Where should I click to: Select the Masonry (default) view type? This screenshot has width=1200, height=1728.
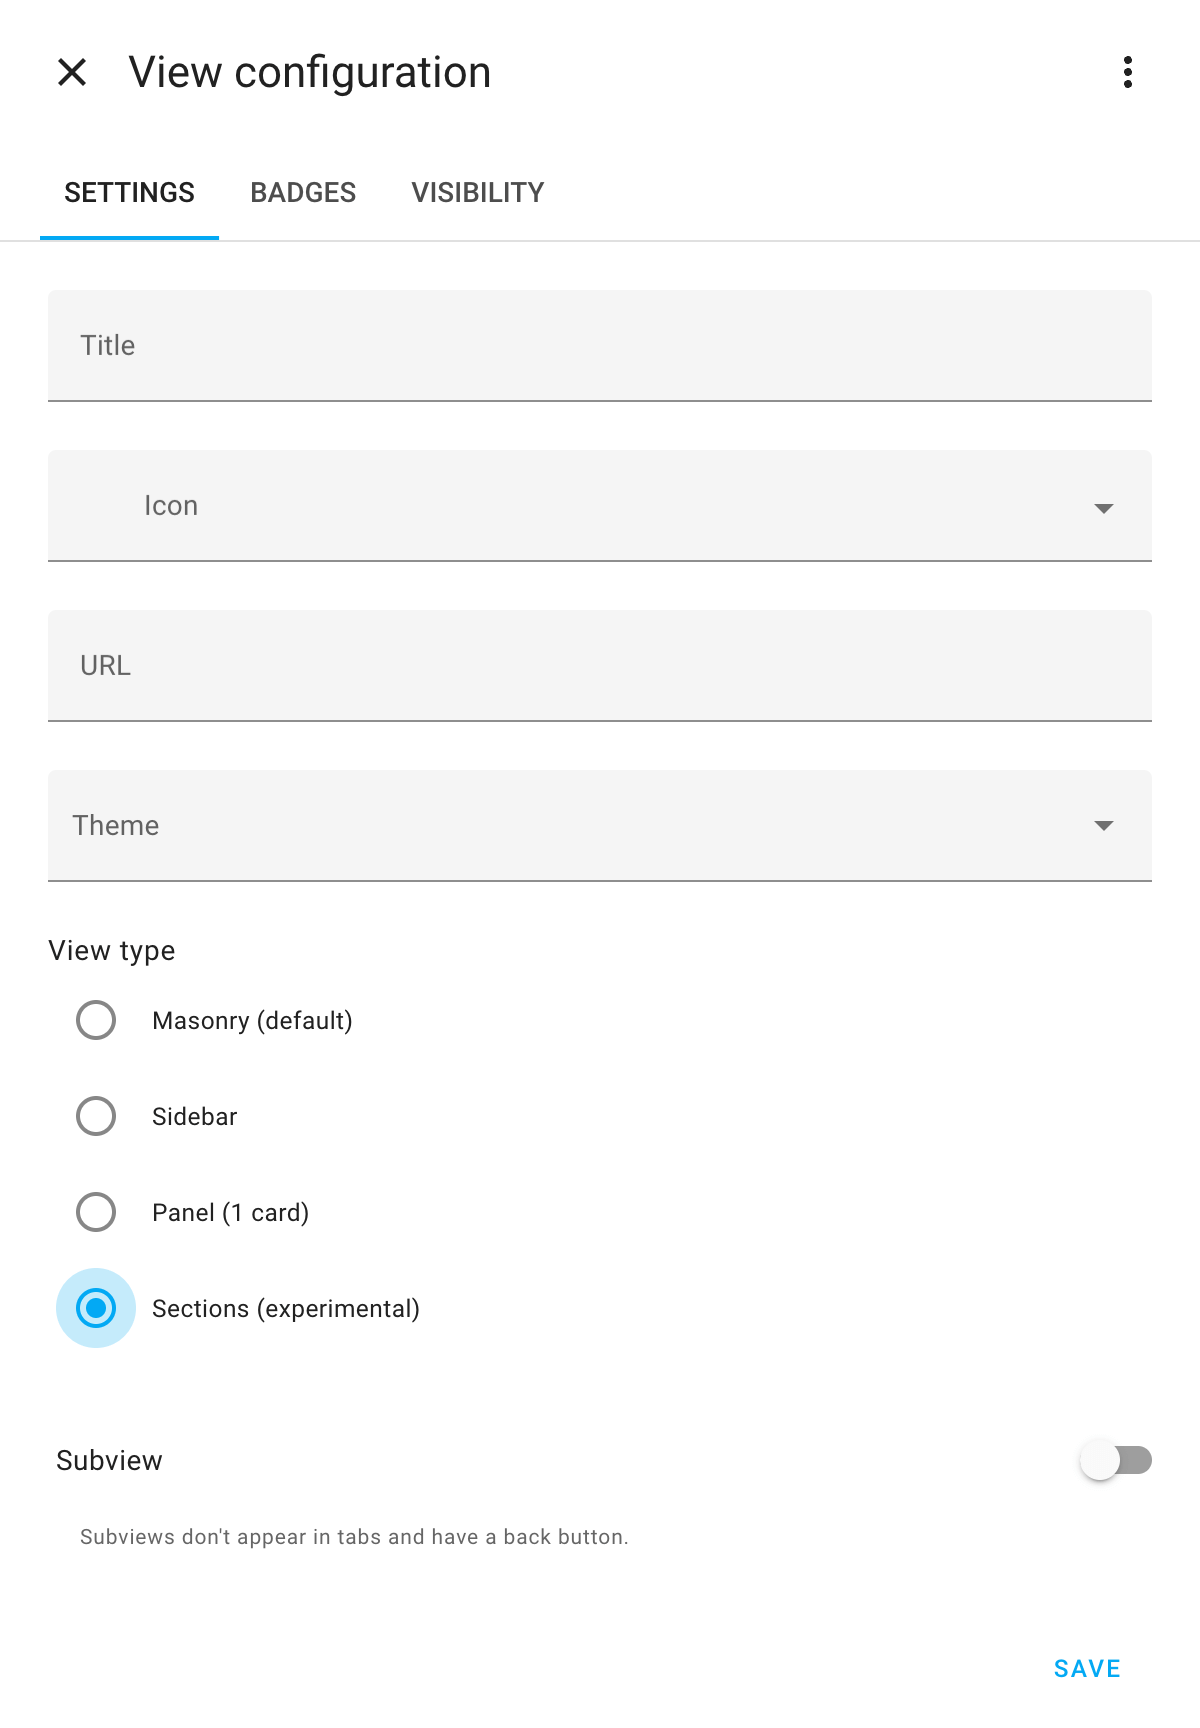[x=95, y=1020]
